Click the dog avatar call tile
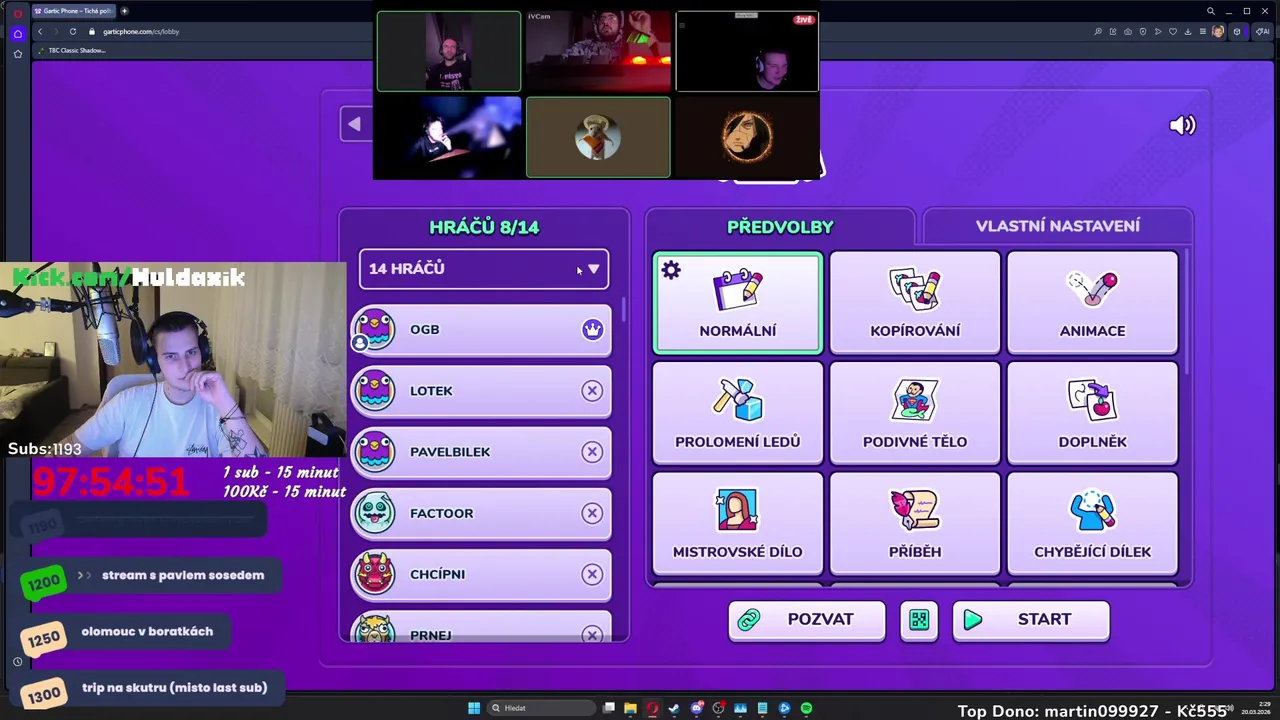The image size is (1280, 720). click(598, 137)
